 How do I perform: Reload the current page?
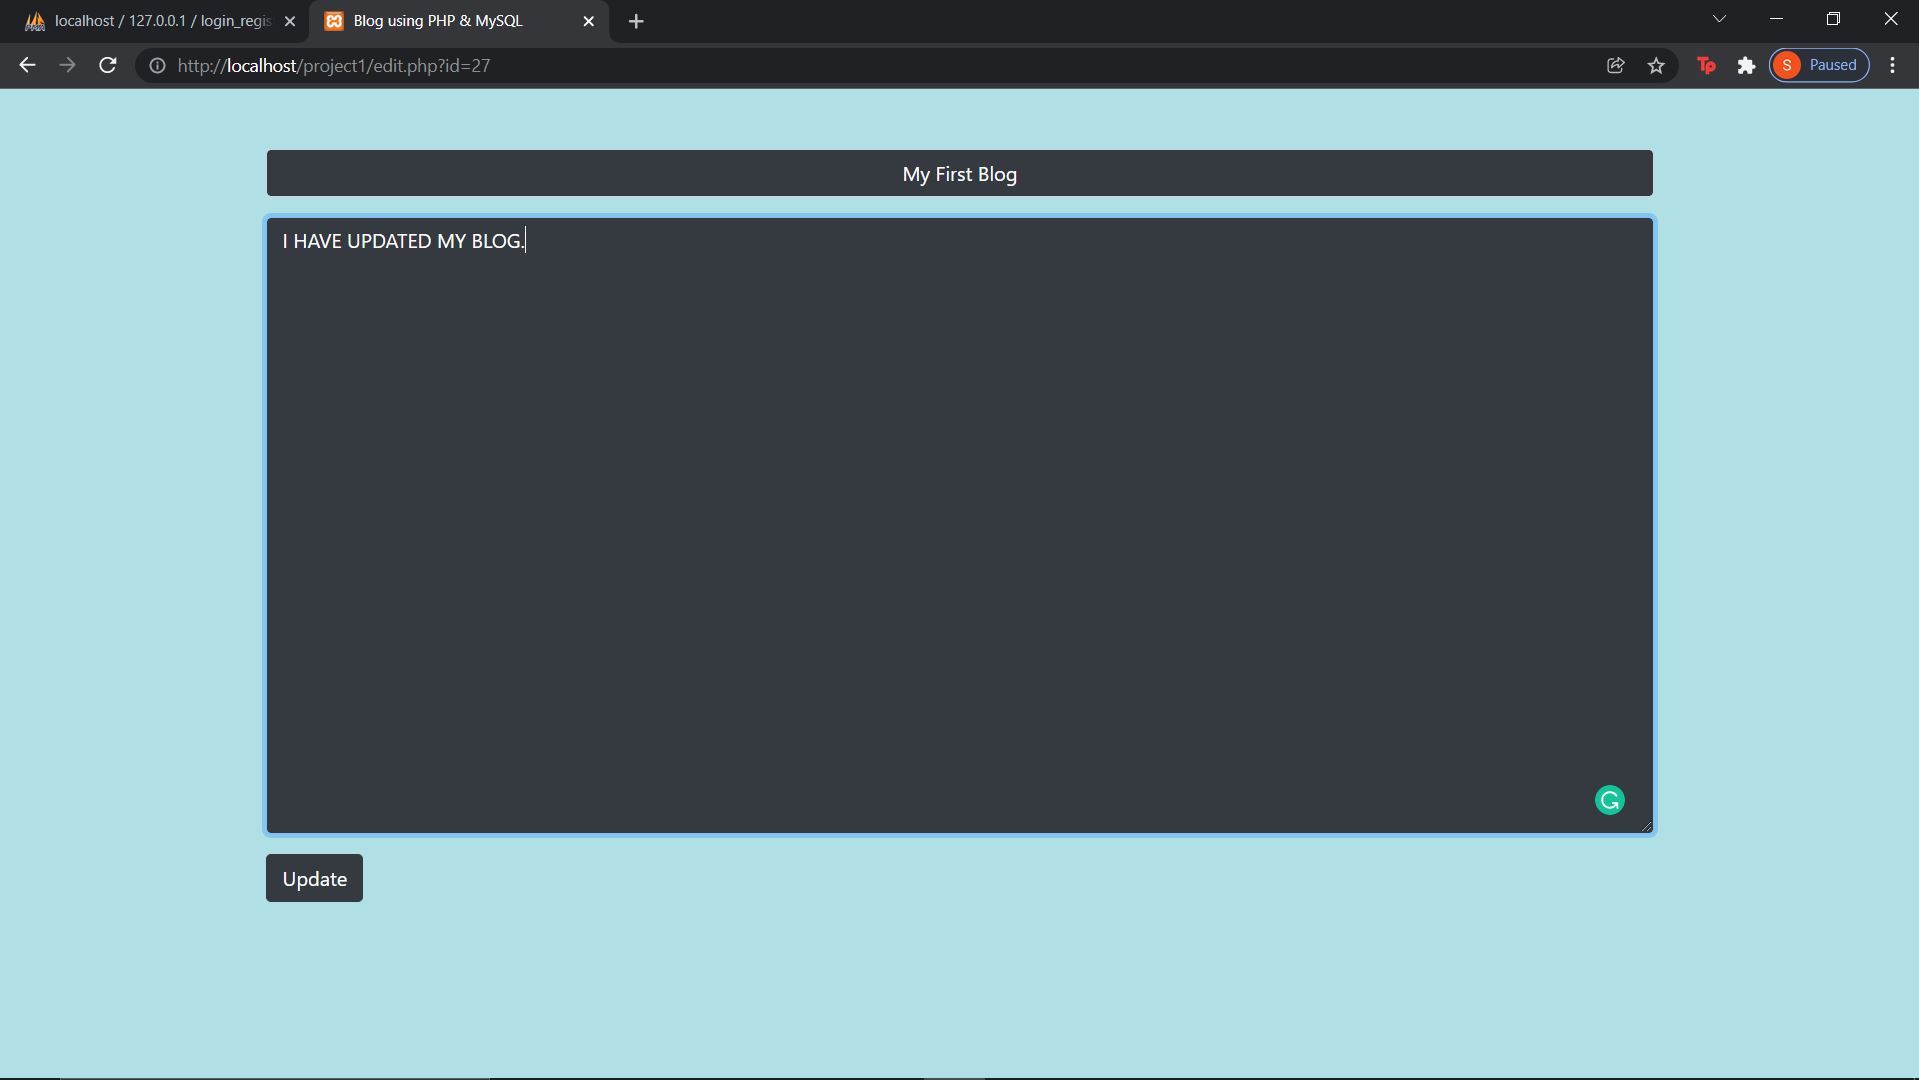[107, 65]
